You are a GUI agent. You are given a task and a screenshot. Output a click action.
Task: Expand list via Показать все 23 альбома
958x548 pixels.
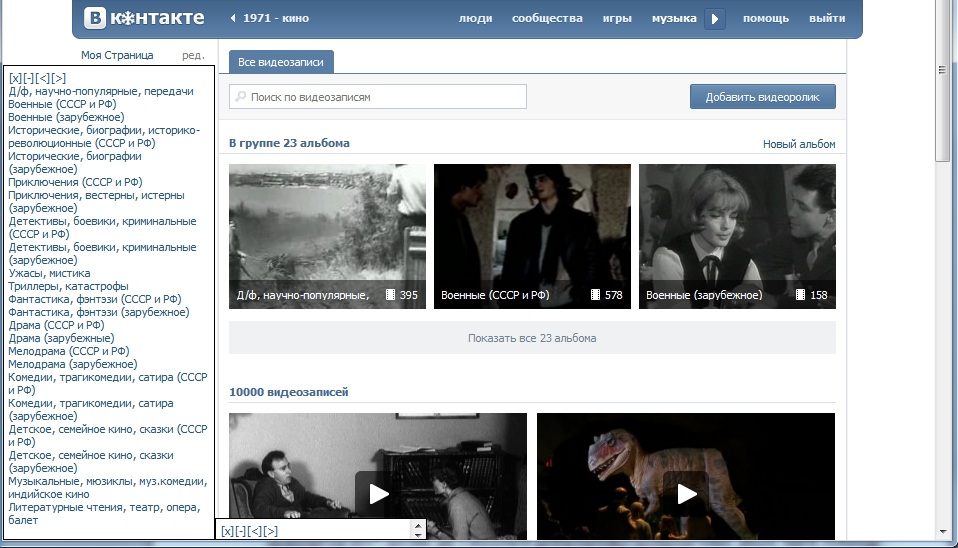pos(532,338)
